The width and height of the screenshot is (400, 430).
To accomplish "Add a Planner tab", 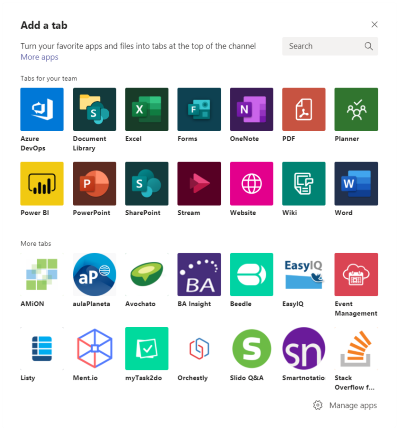I will pos(356,109).
